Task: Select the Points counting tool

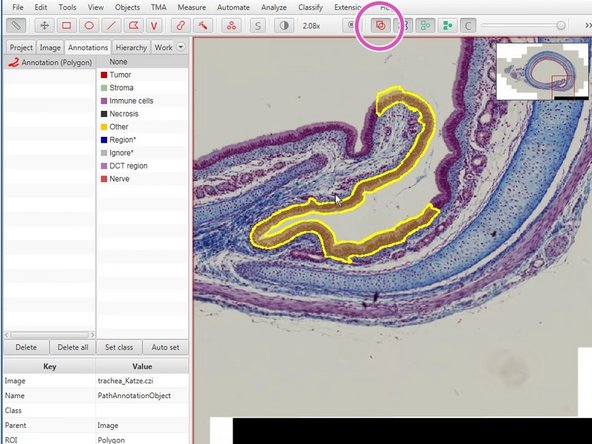Action: (x=231, y=26)
